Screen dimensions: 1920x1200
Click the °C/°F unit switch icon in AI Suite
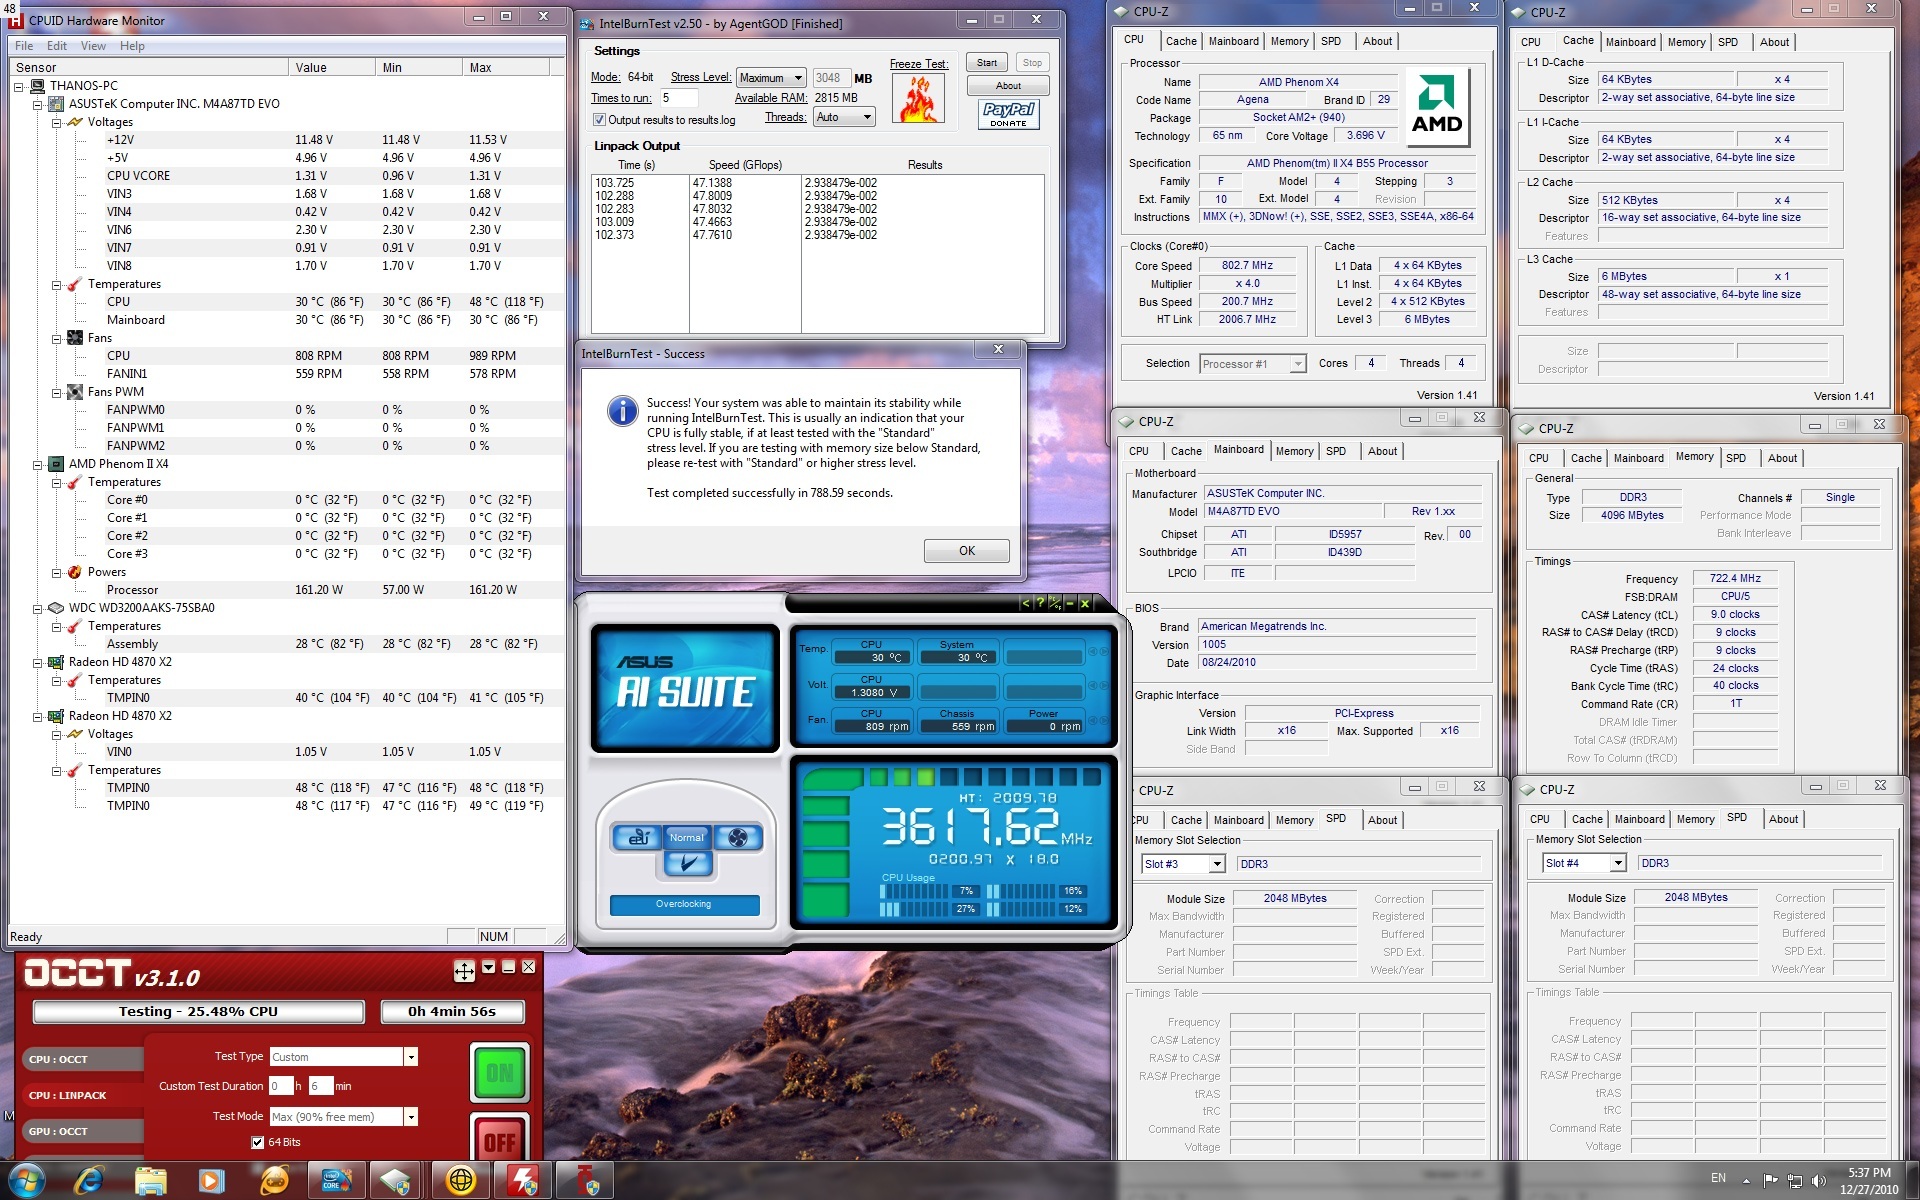(x=1055, y=603)
